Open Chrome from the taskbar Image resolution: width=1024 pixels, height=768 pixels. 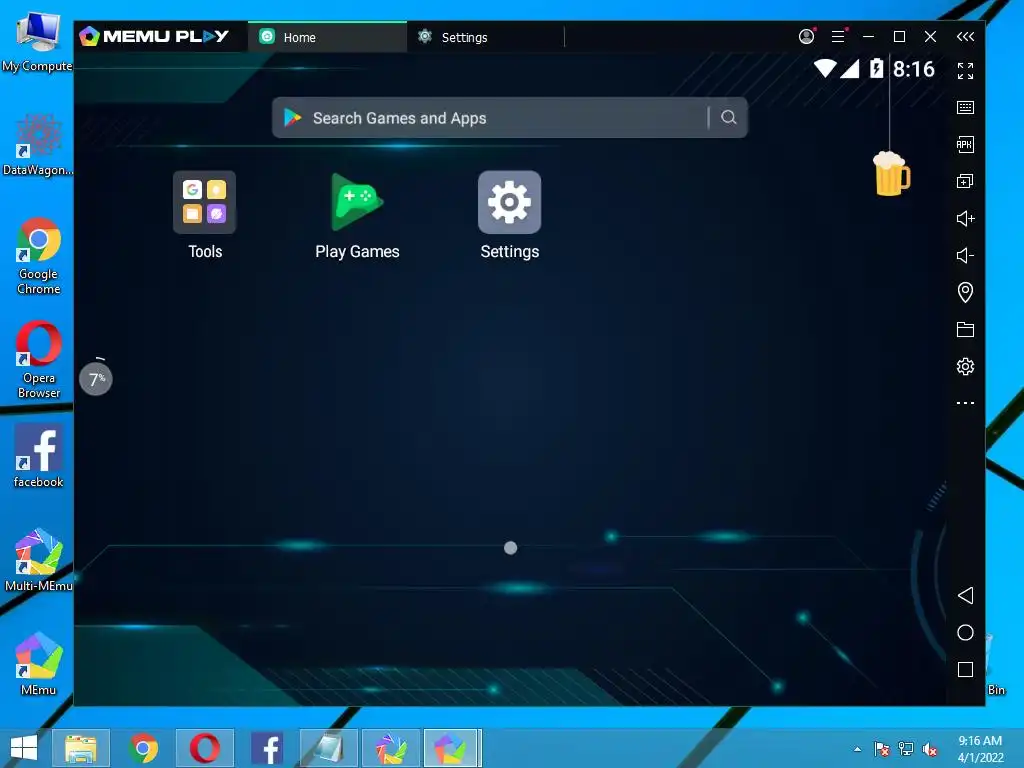point(143,748)
